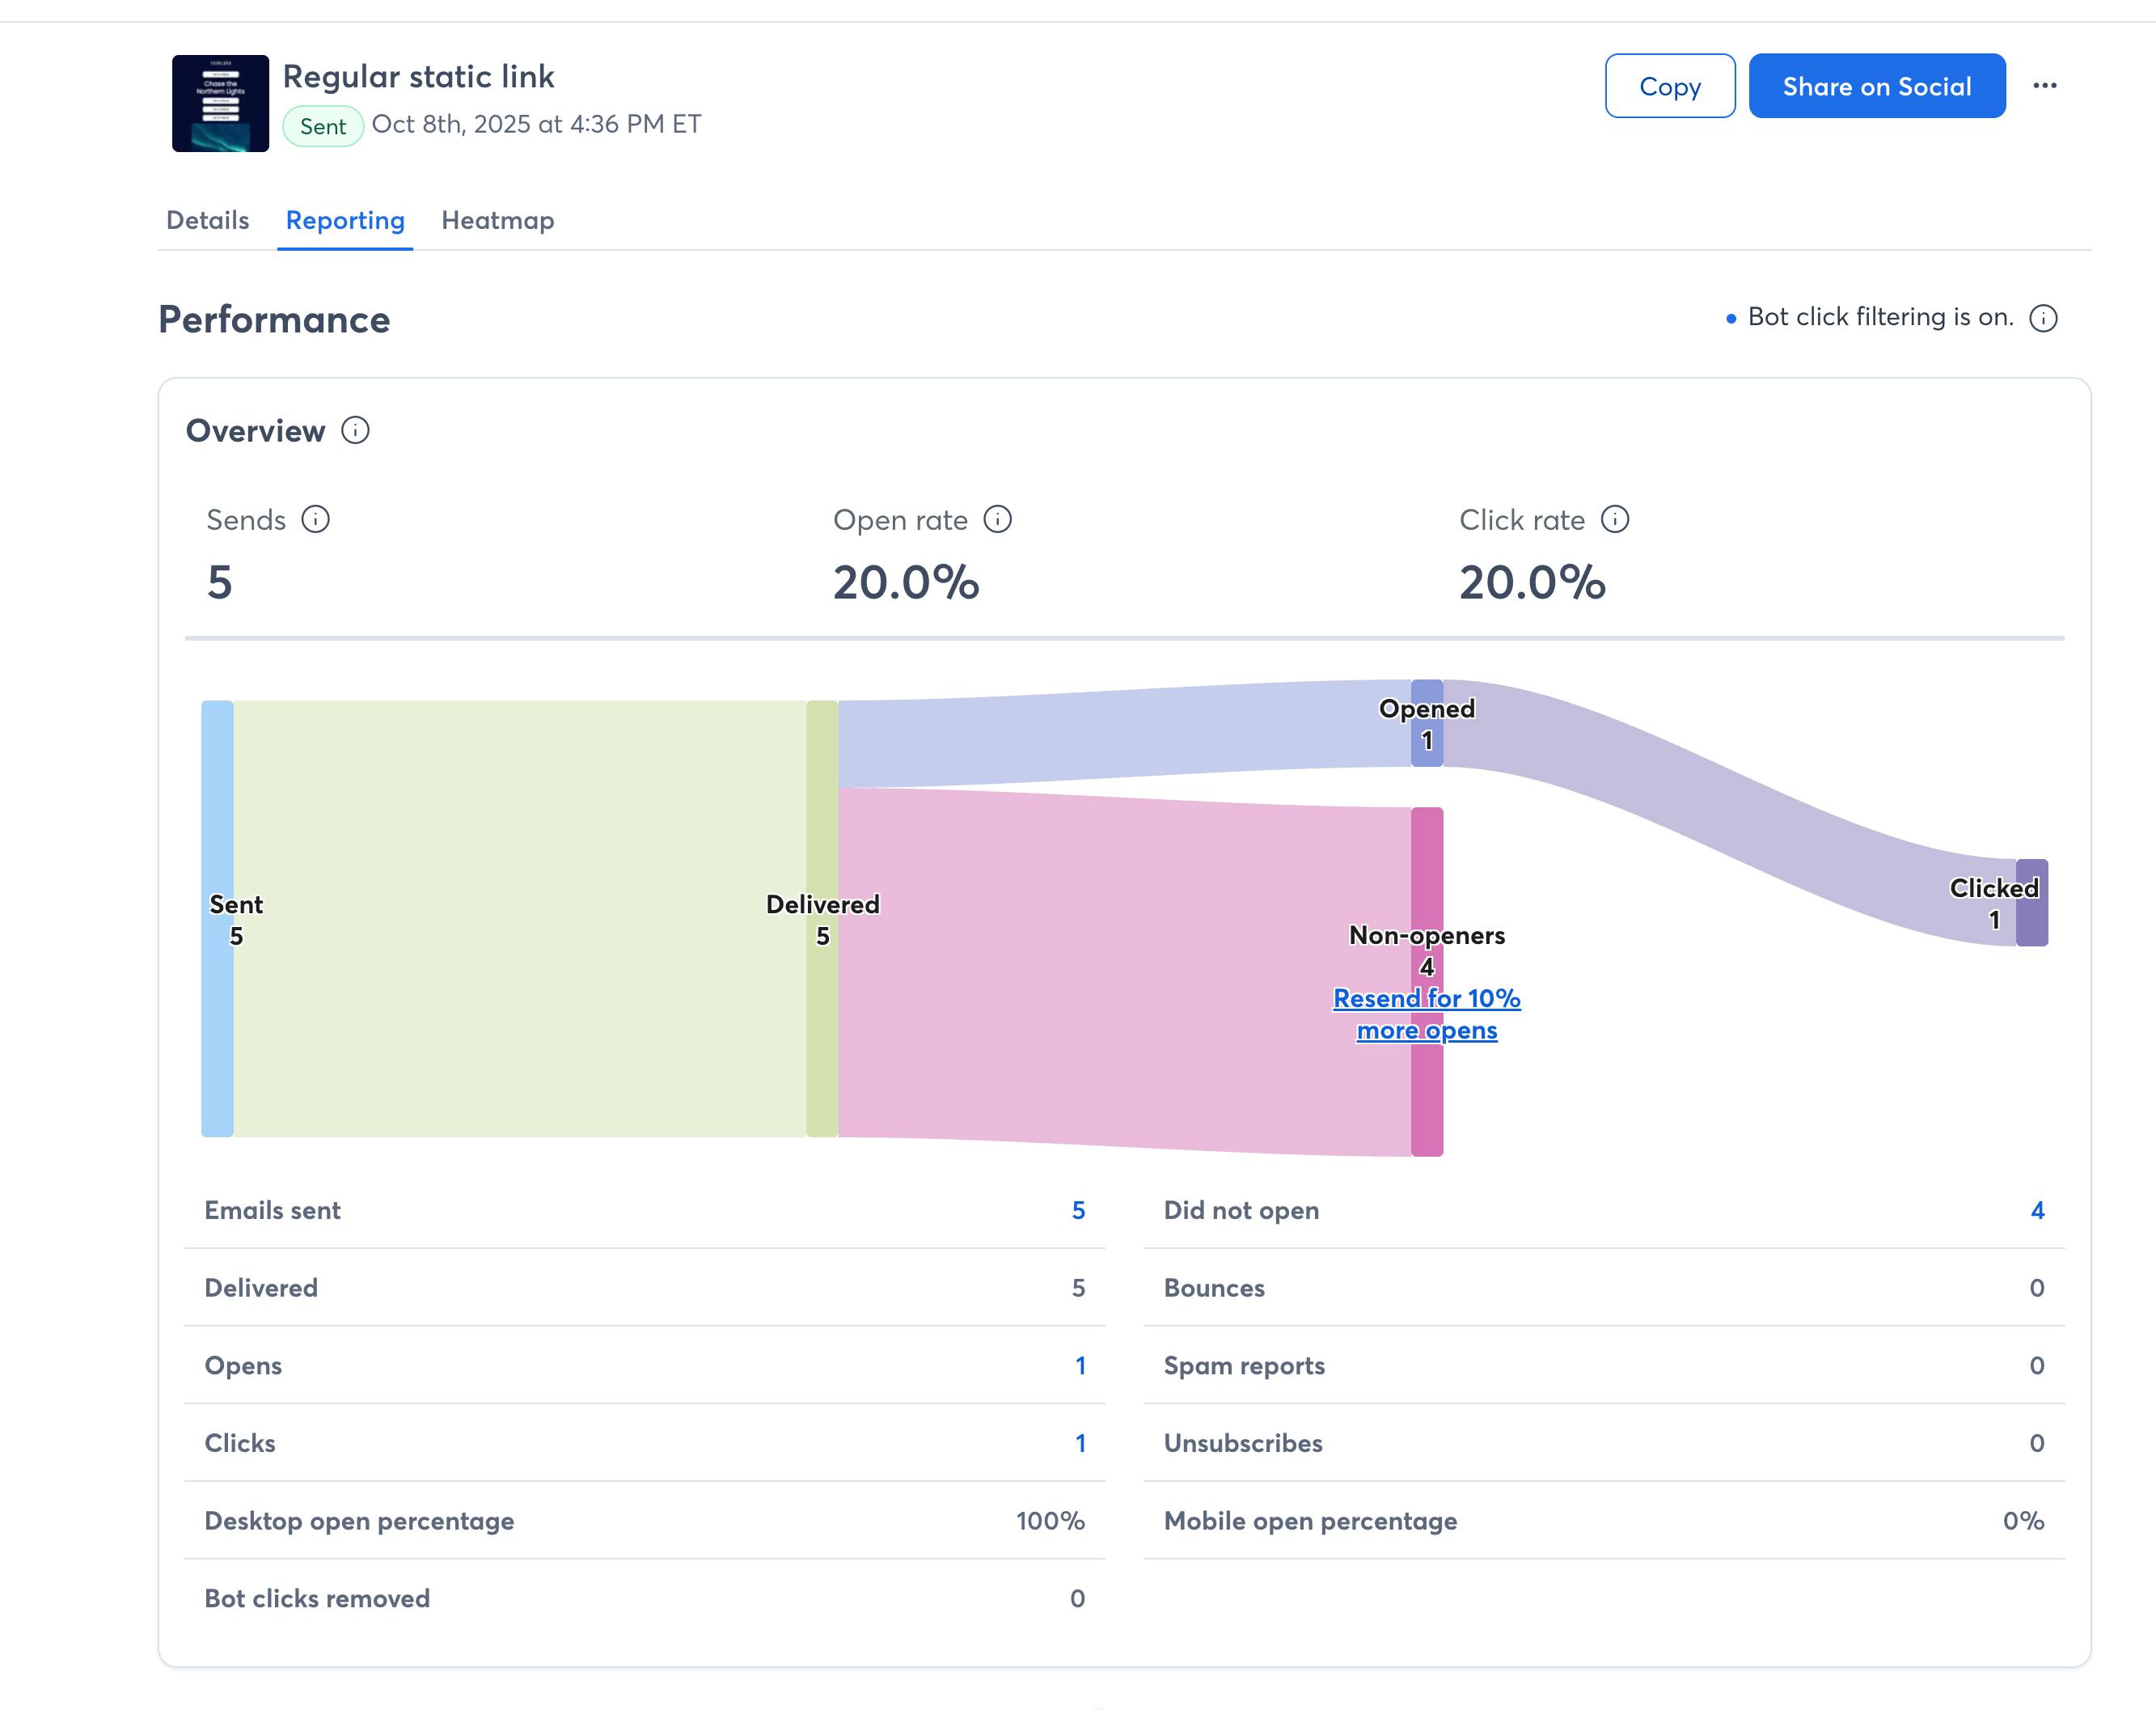Click the email campaign thumbnail image

pos(220,103)
